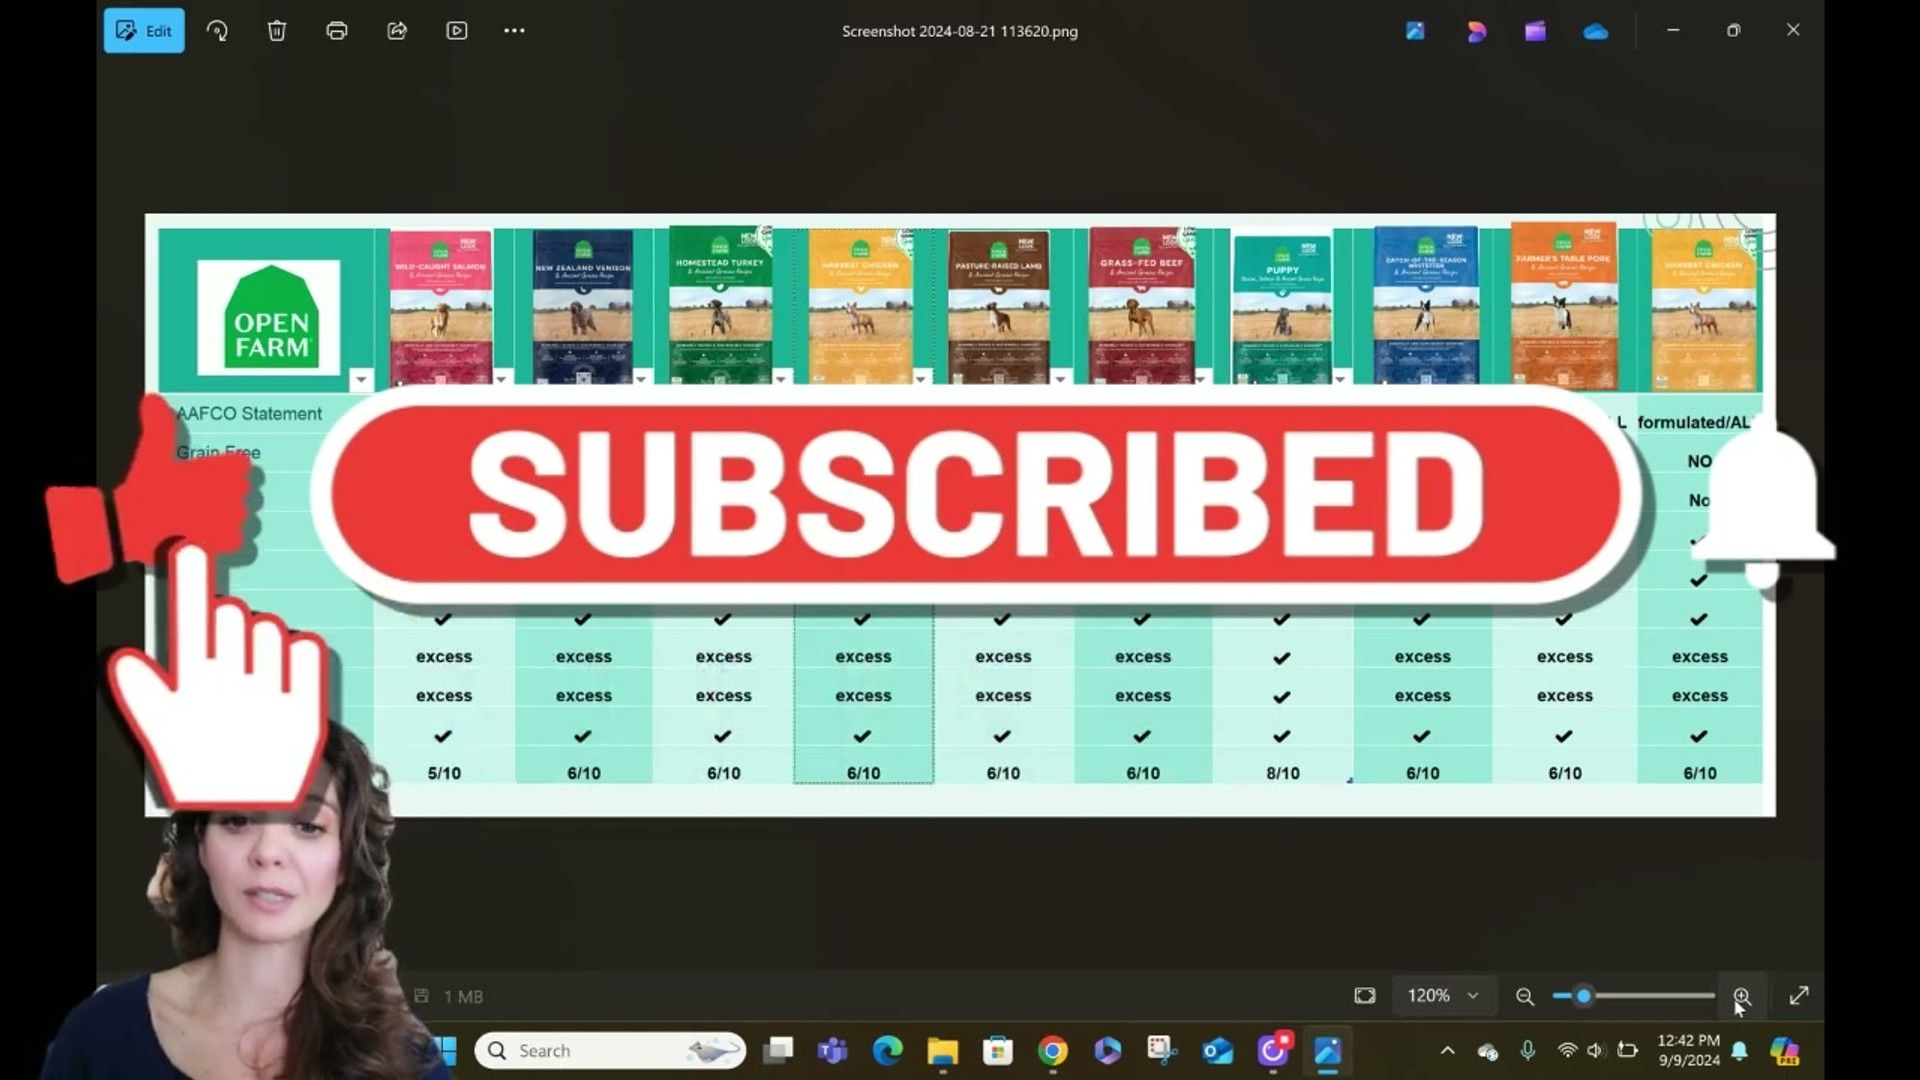This screenshot has height=1080, width=1920.
Task: Click the fit to window icon
Action: 1365,996
